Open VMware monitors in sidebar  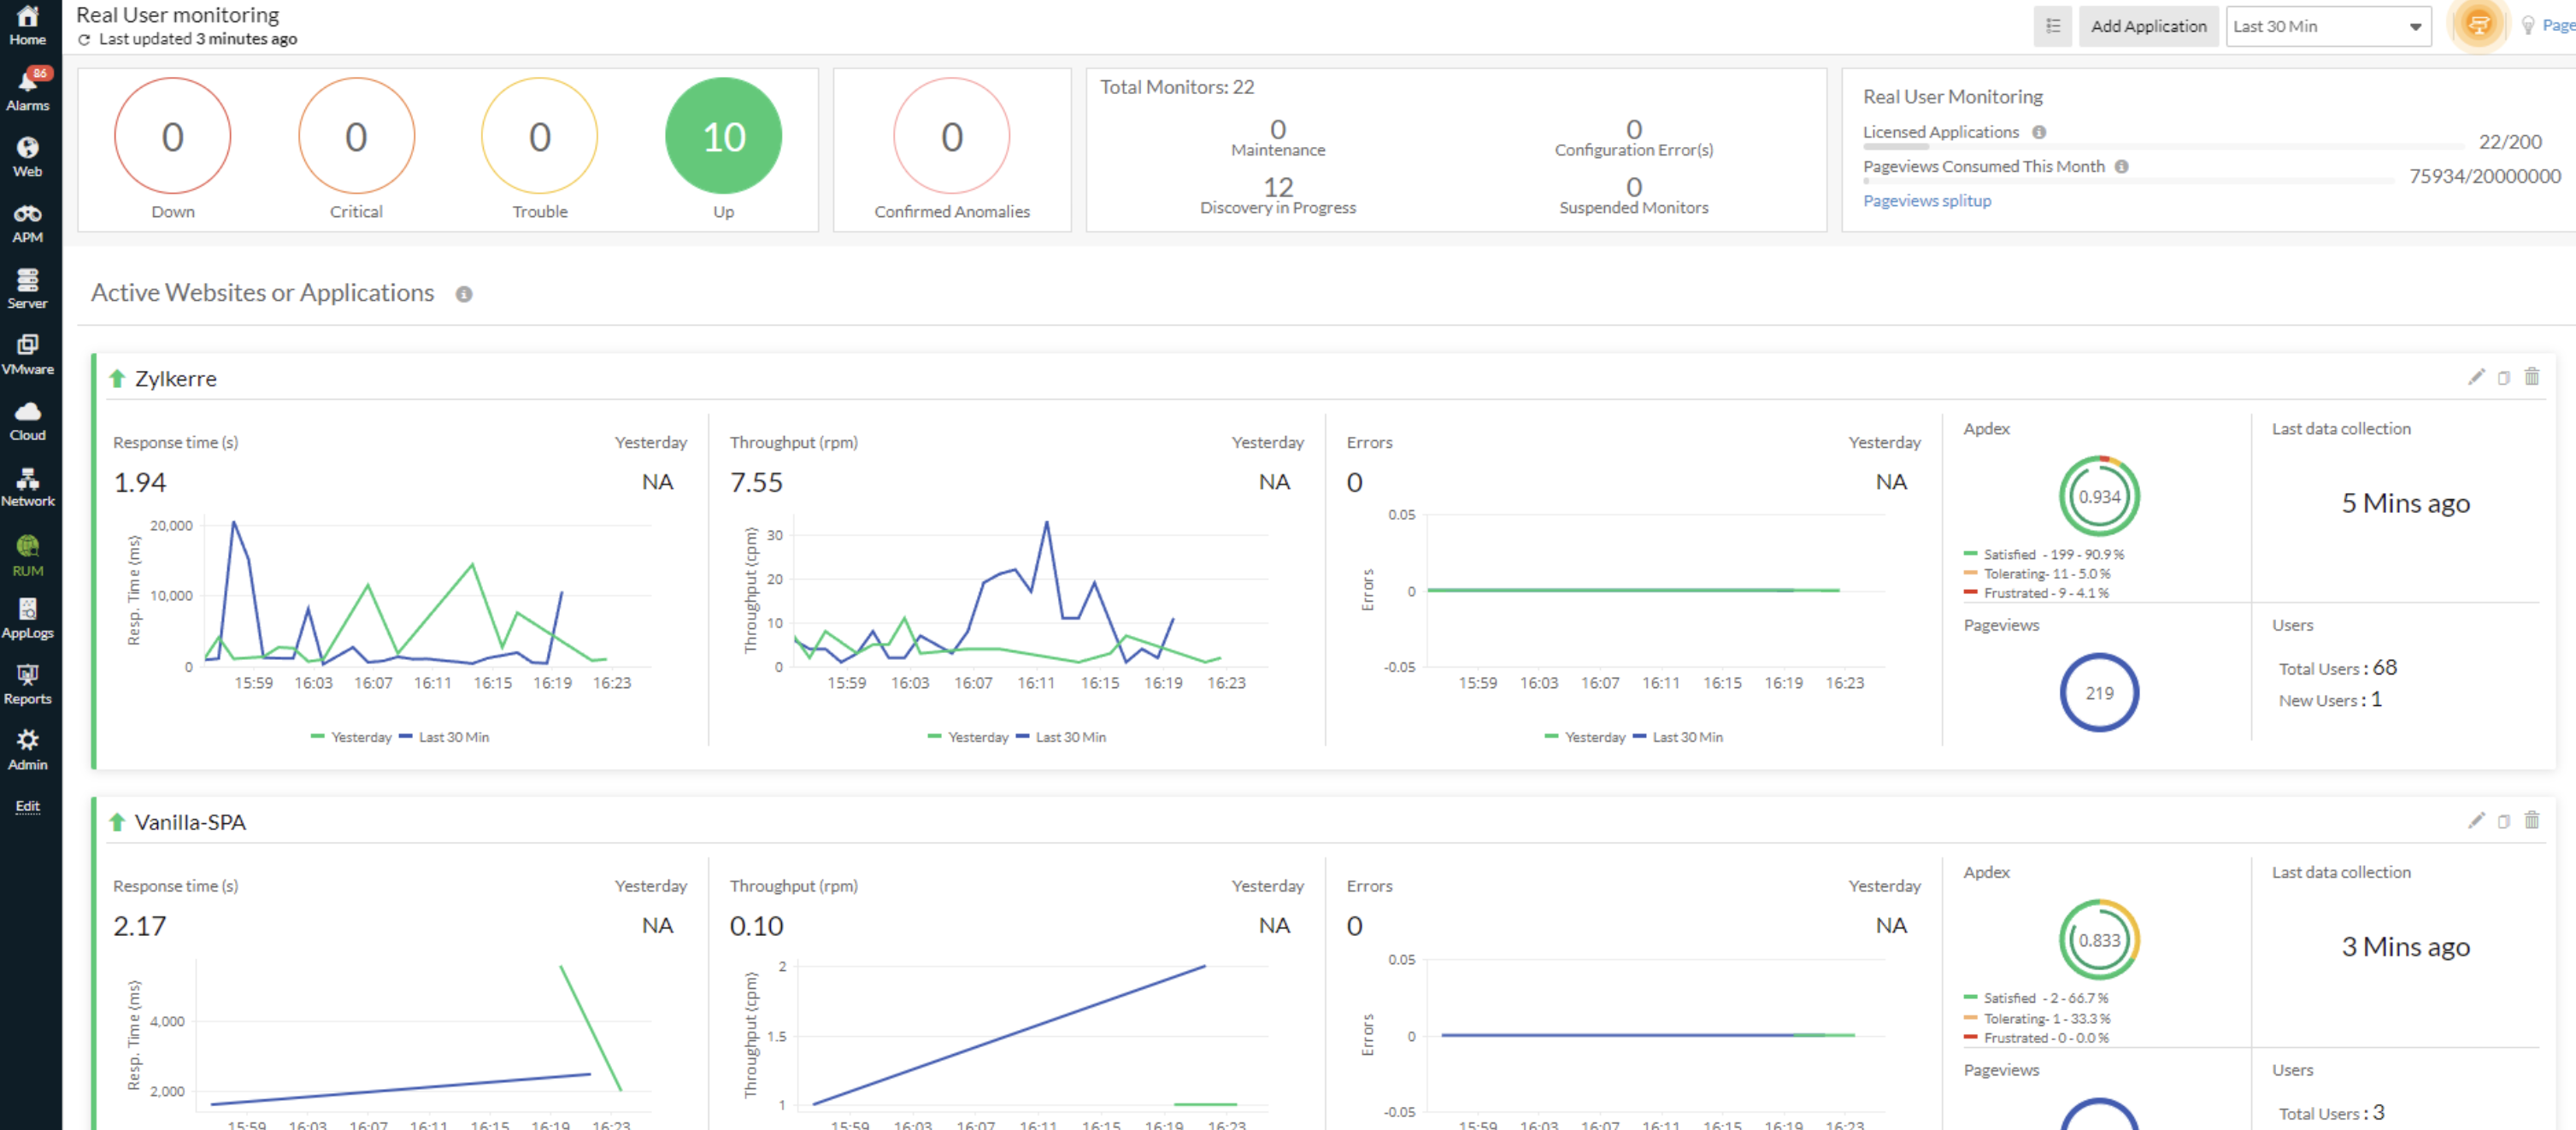point(28,355)
